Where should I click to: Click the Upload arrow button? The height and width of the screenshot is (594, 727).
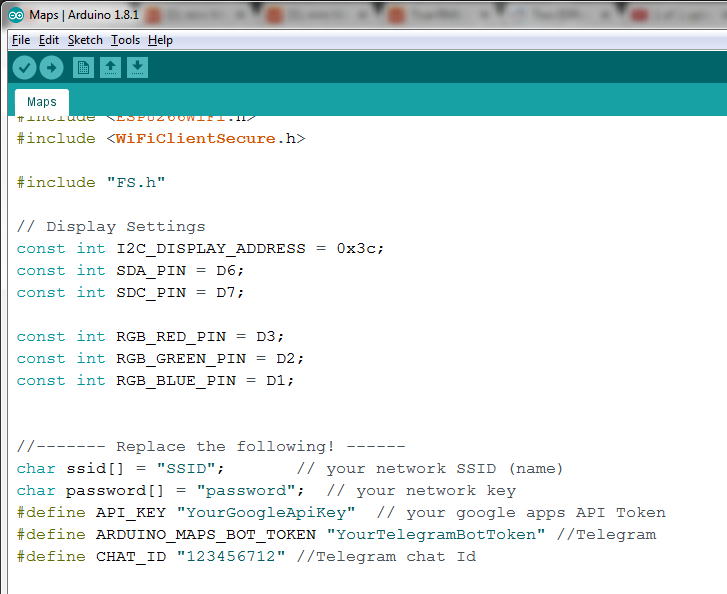tap(51, 68)
